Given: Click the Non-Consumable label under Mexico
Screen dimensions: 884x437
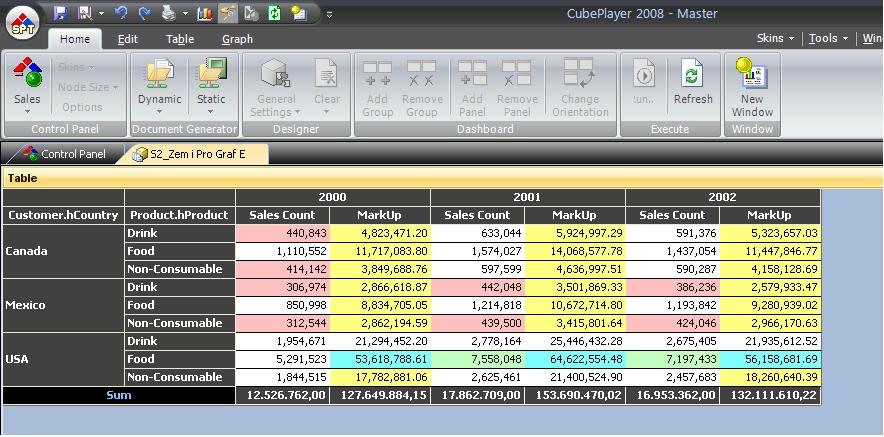Looking at the screenshot, I should pos(179,323).
